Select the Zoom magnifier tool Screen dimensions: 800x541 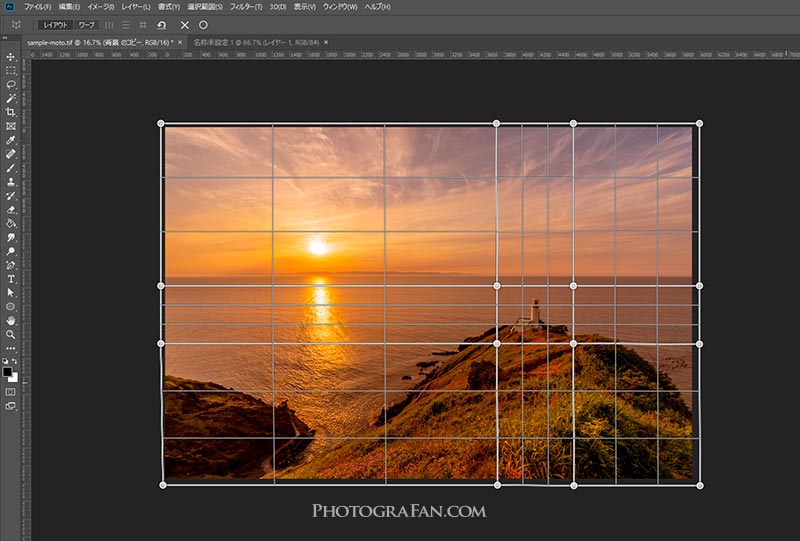coord(10,334)
